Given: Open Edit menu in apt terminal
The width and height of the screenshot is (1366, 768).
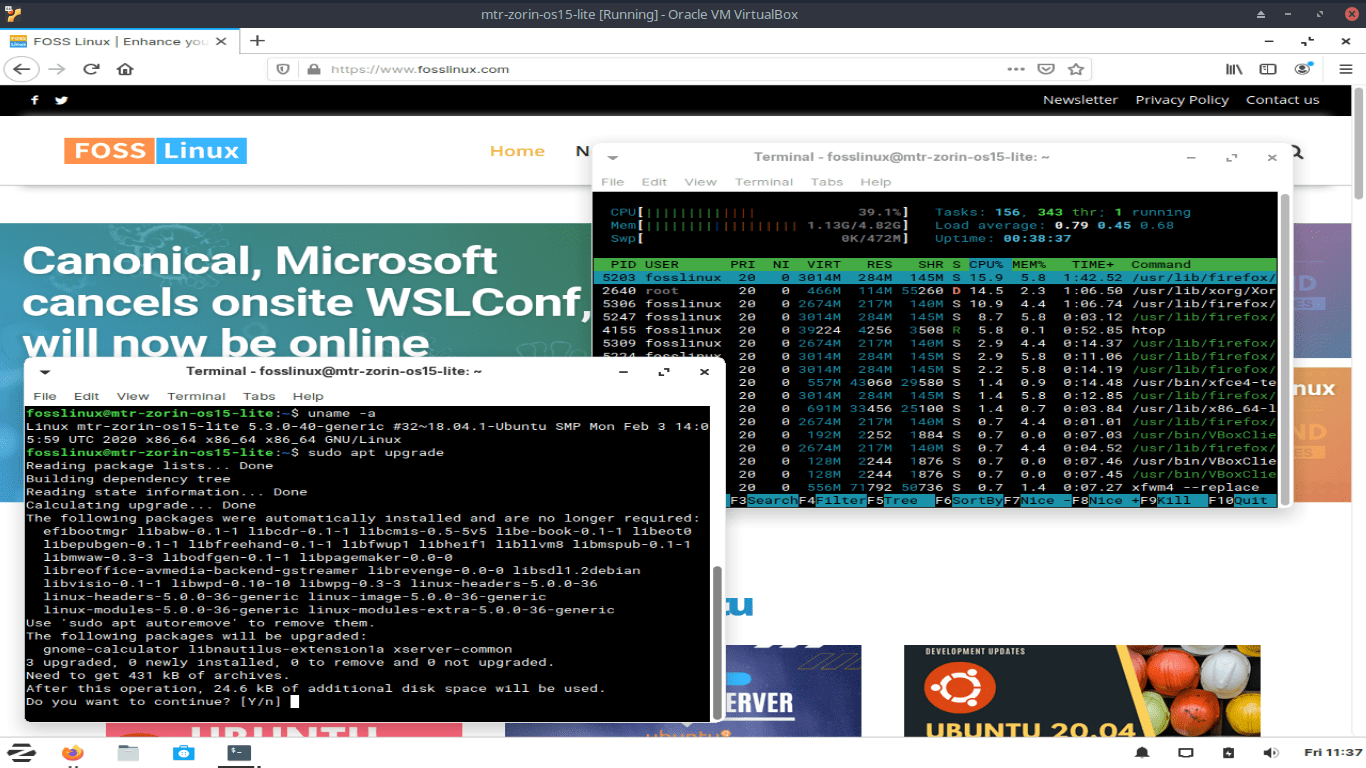Looking at the screenshot, I should tap(86, 396).
